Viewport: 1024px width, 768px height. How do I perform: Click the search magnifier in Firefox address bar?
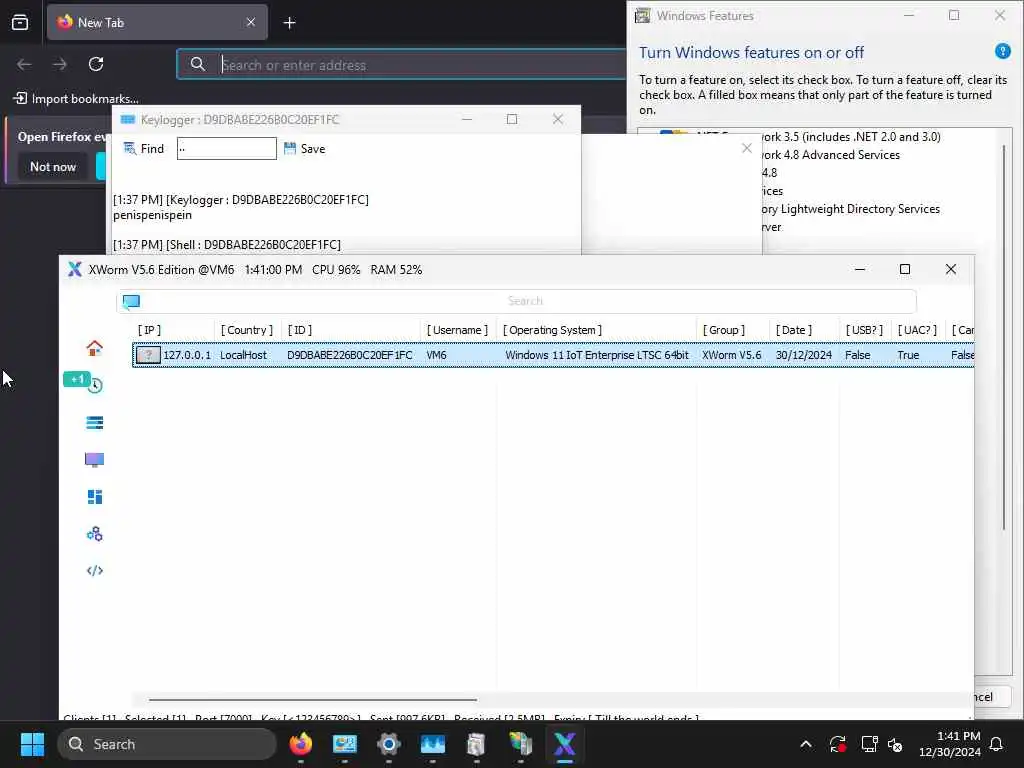[x=197, y=64]
